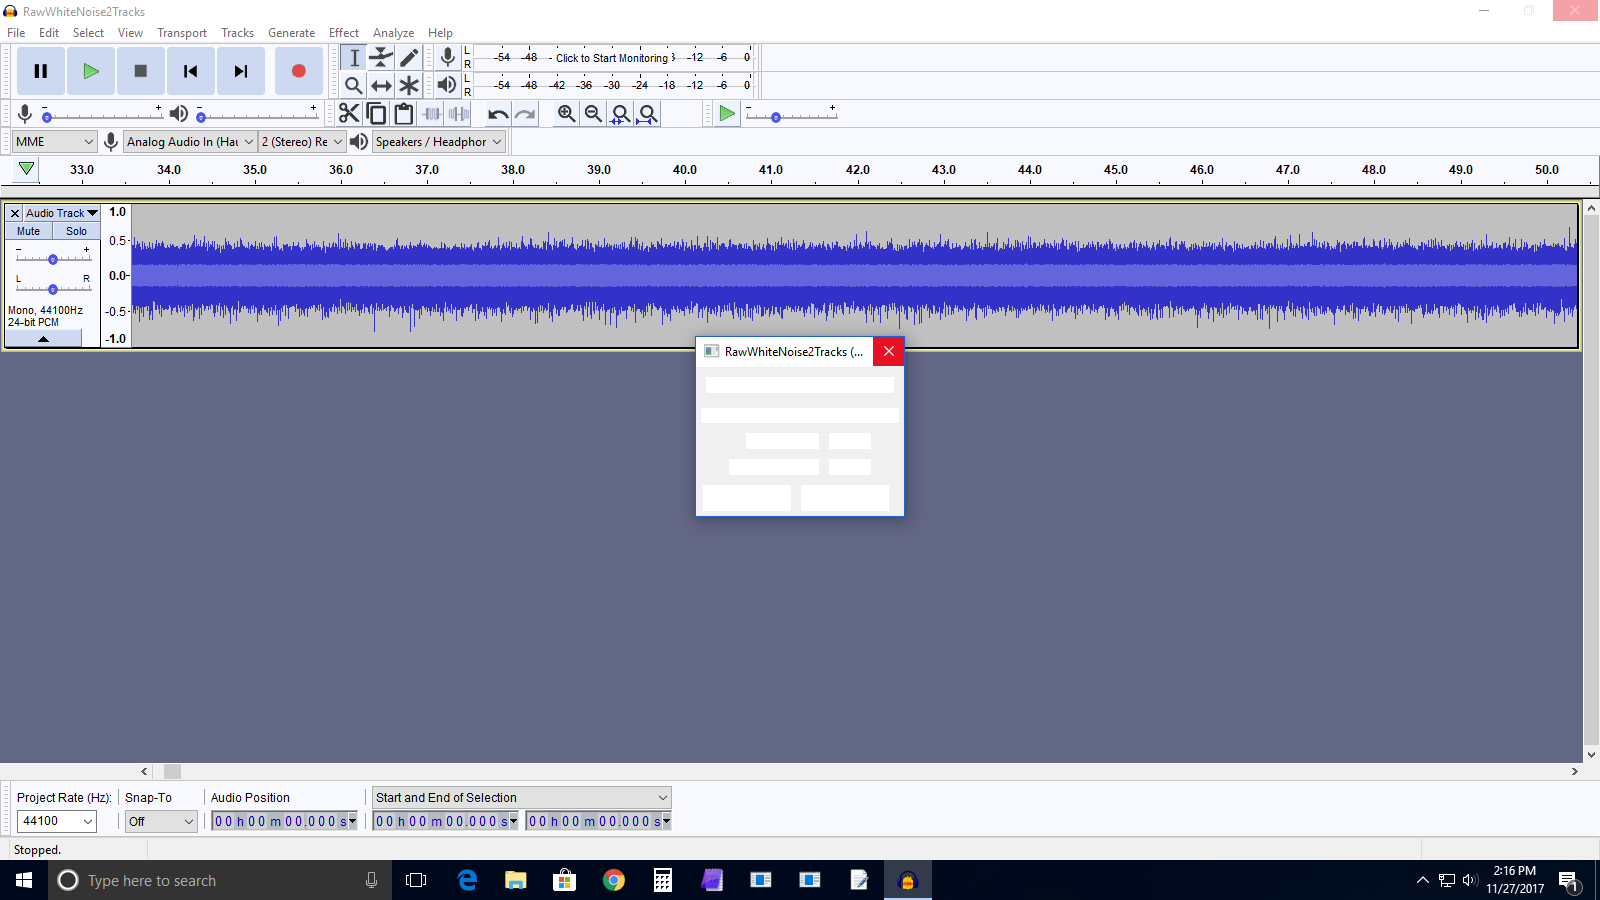Activate the Multi-Tool mode
This screenshot has height=900, width=1600.
[409, 85]
